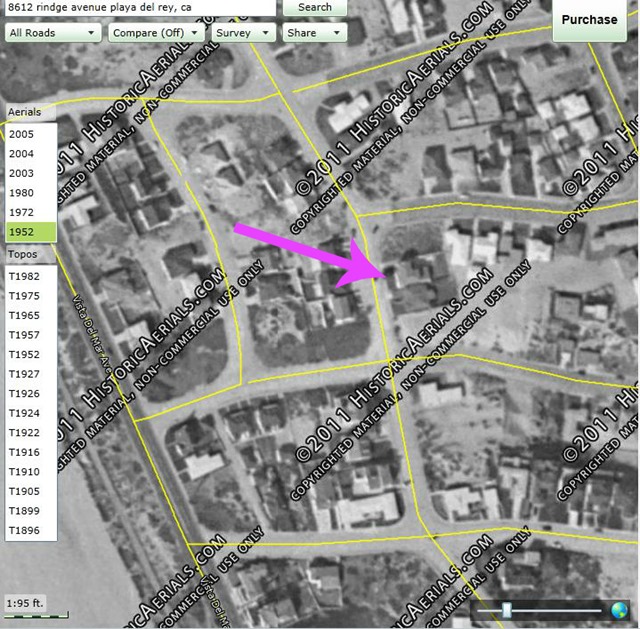640x629 pixels.
Task: Select the highlighted 1952 aerial year
Action: pos(31,232)
